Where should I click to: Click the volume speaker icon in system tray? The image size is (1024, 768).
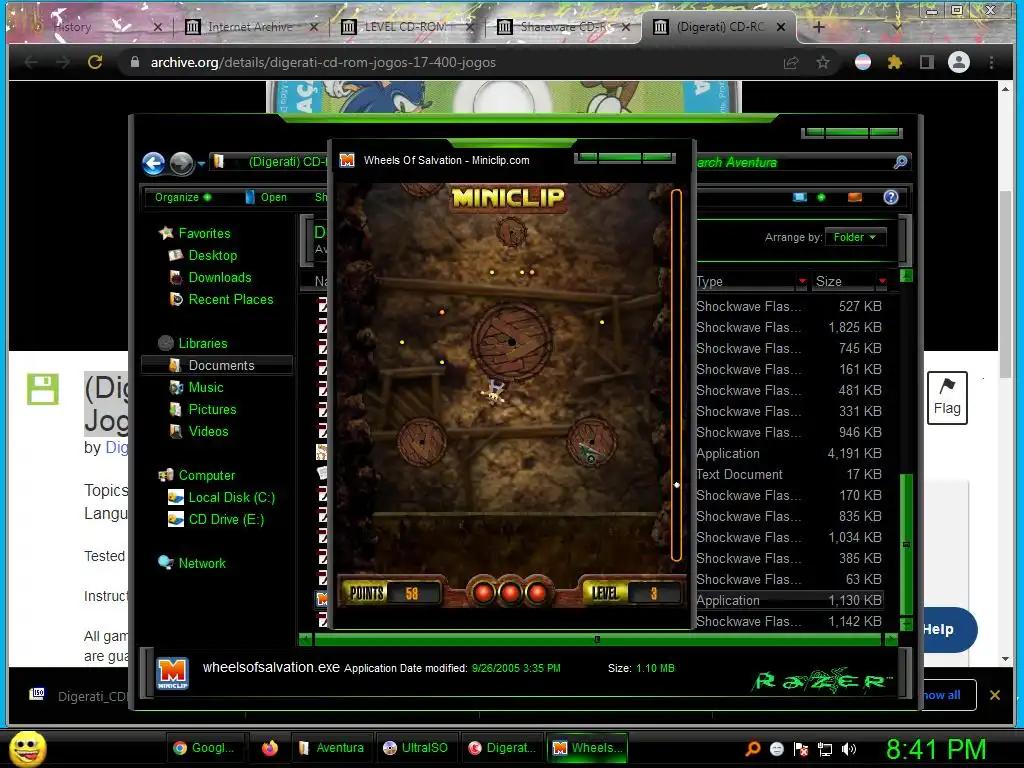849,749
